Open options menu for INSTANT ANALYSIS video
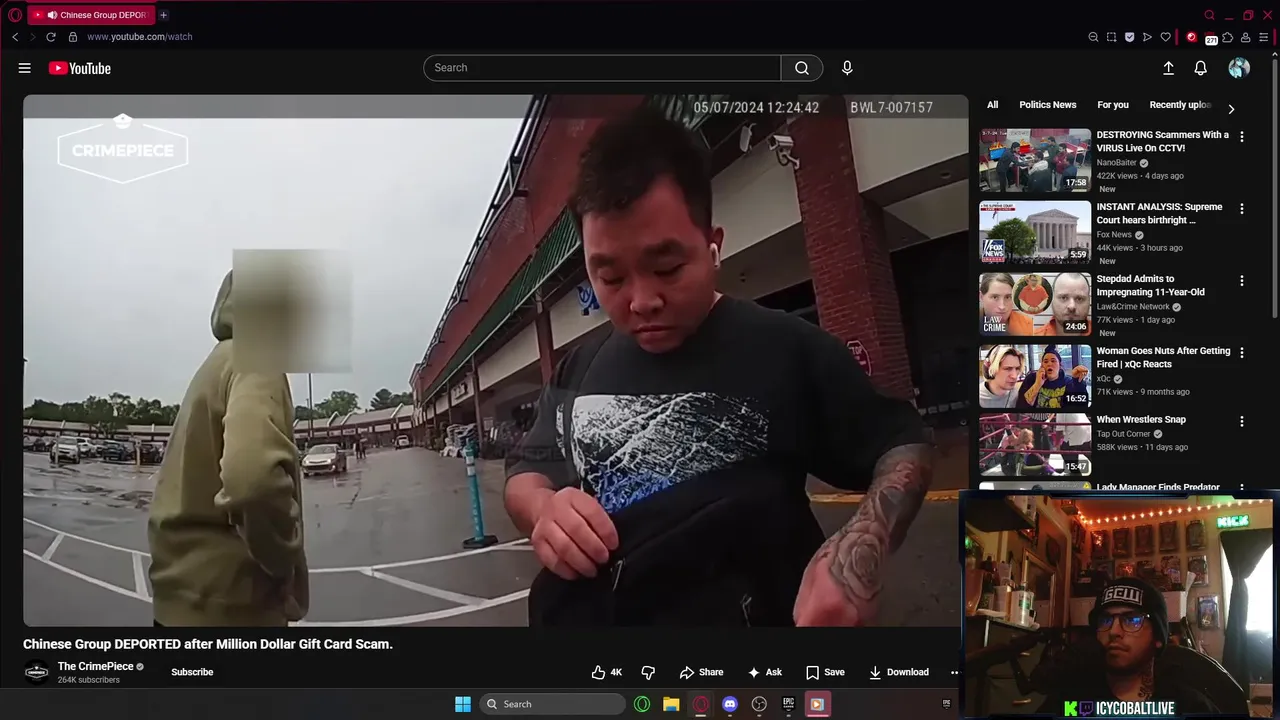Viewport: 1280px width, 720px height. tap(1242, 209)
